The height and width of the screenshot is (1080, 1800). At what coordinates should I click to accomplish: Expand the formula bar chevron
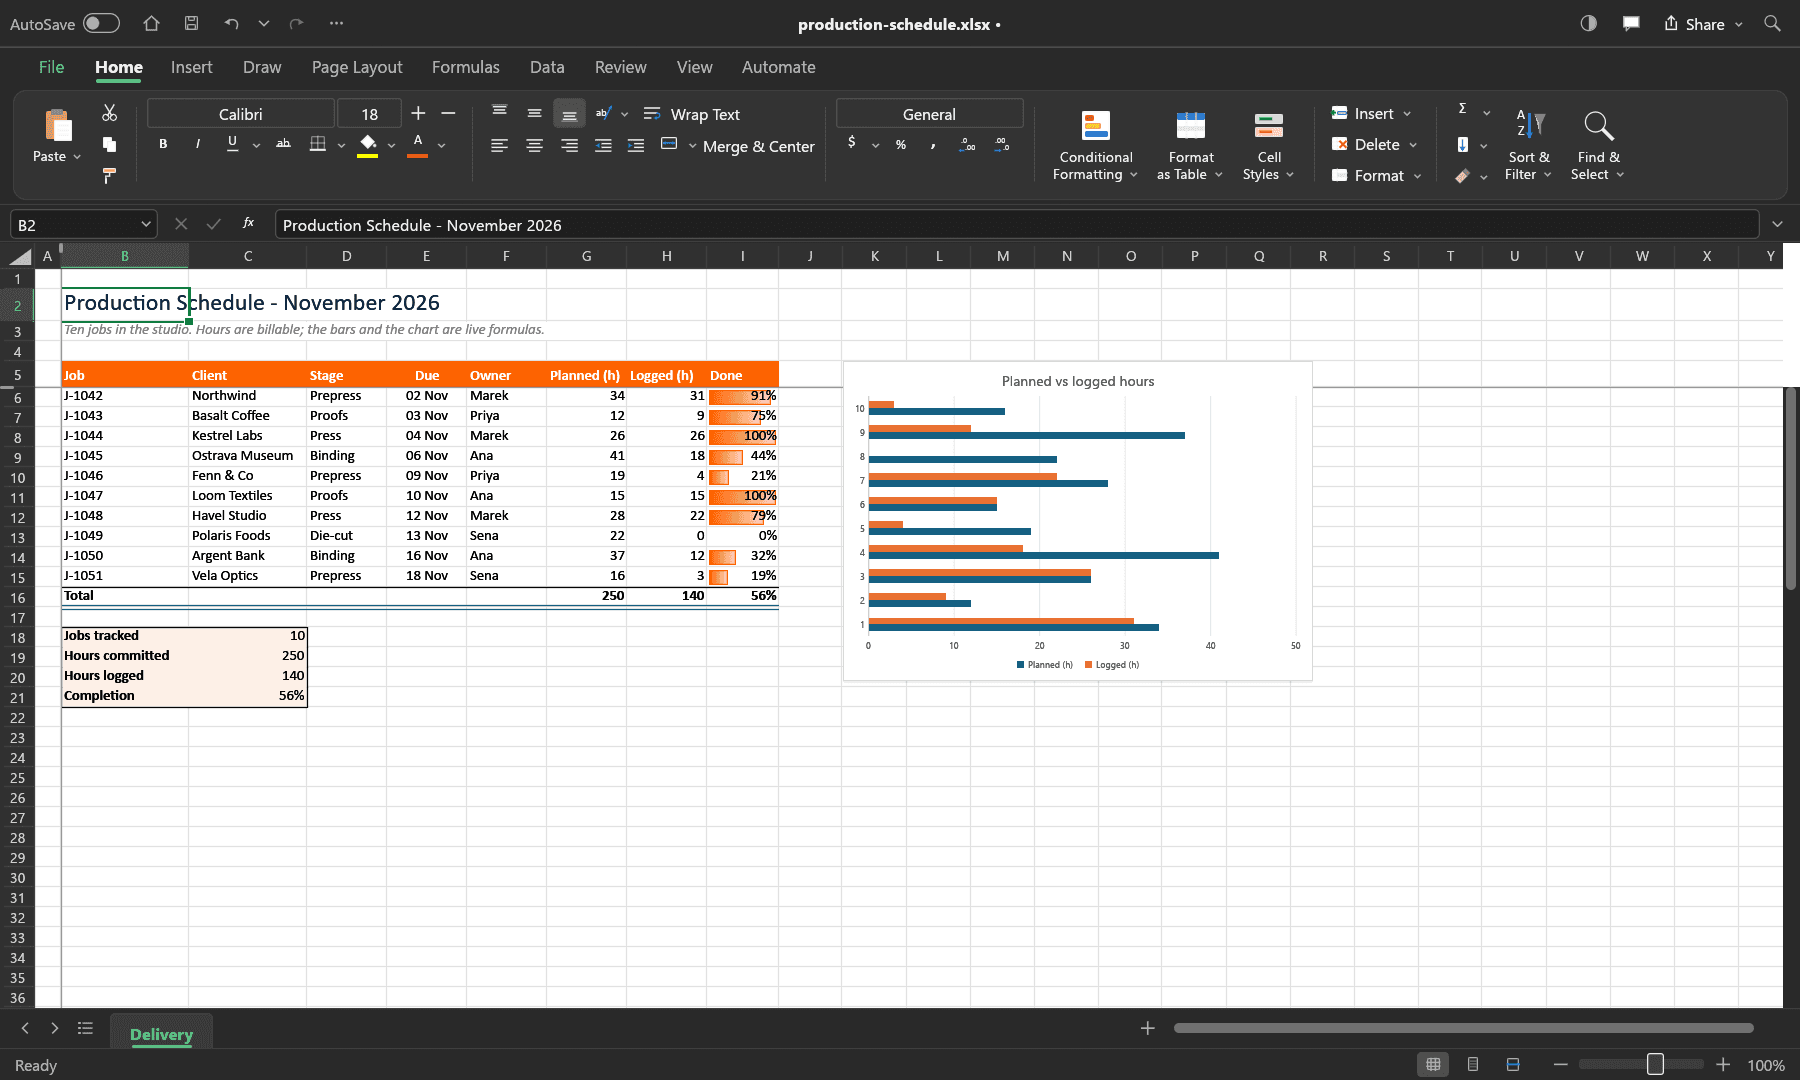(1777, 224)
